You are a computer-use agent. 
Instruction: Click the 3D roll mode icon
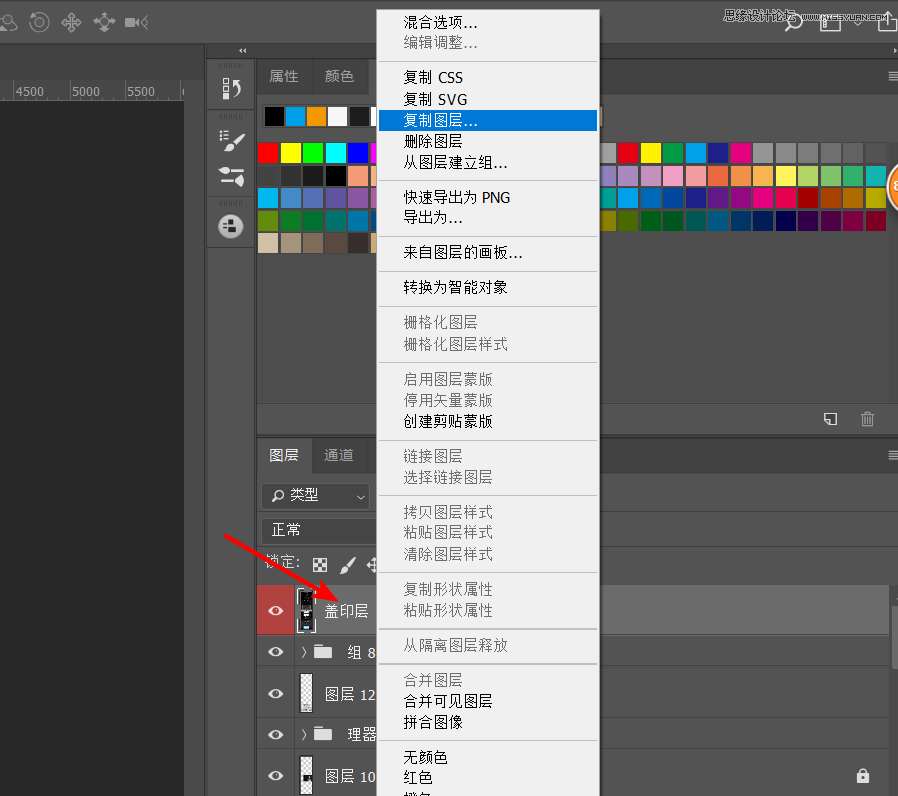[x=39, y=22]
